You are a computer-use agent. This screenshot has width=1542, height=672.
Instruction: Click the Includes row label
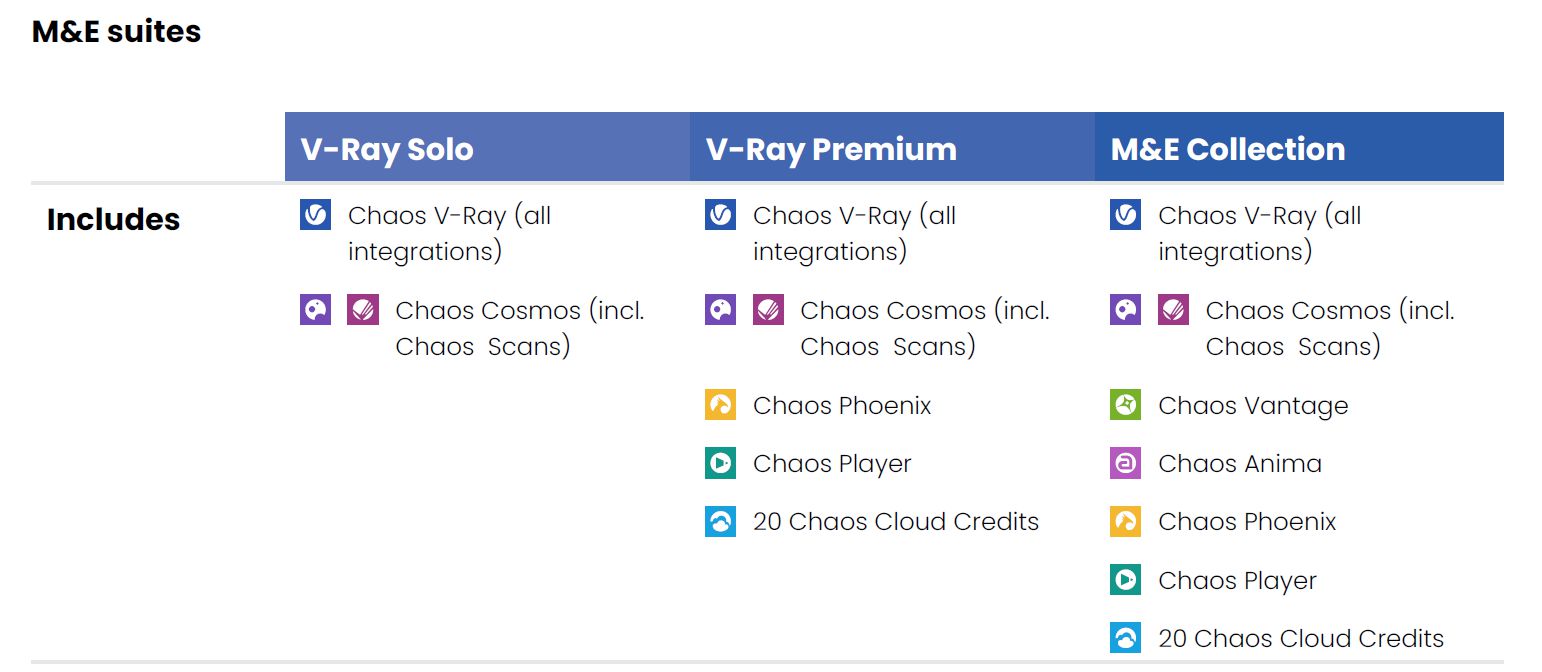pos(113,219)
